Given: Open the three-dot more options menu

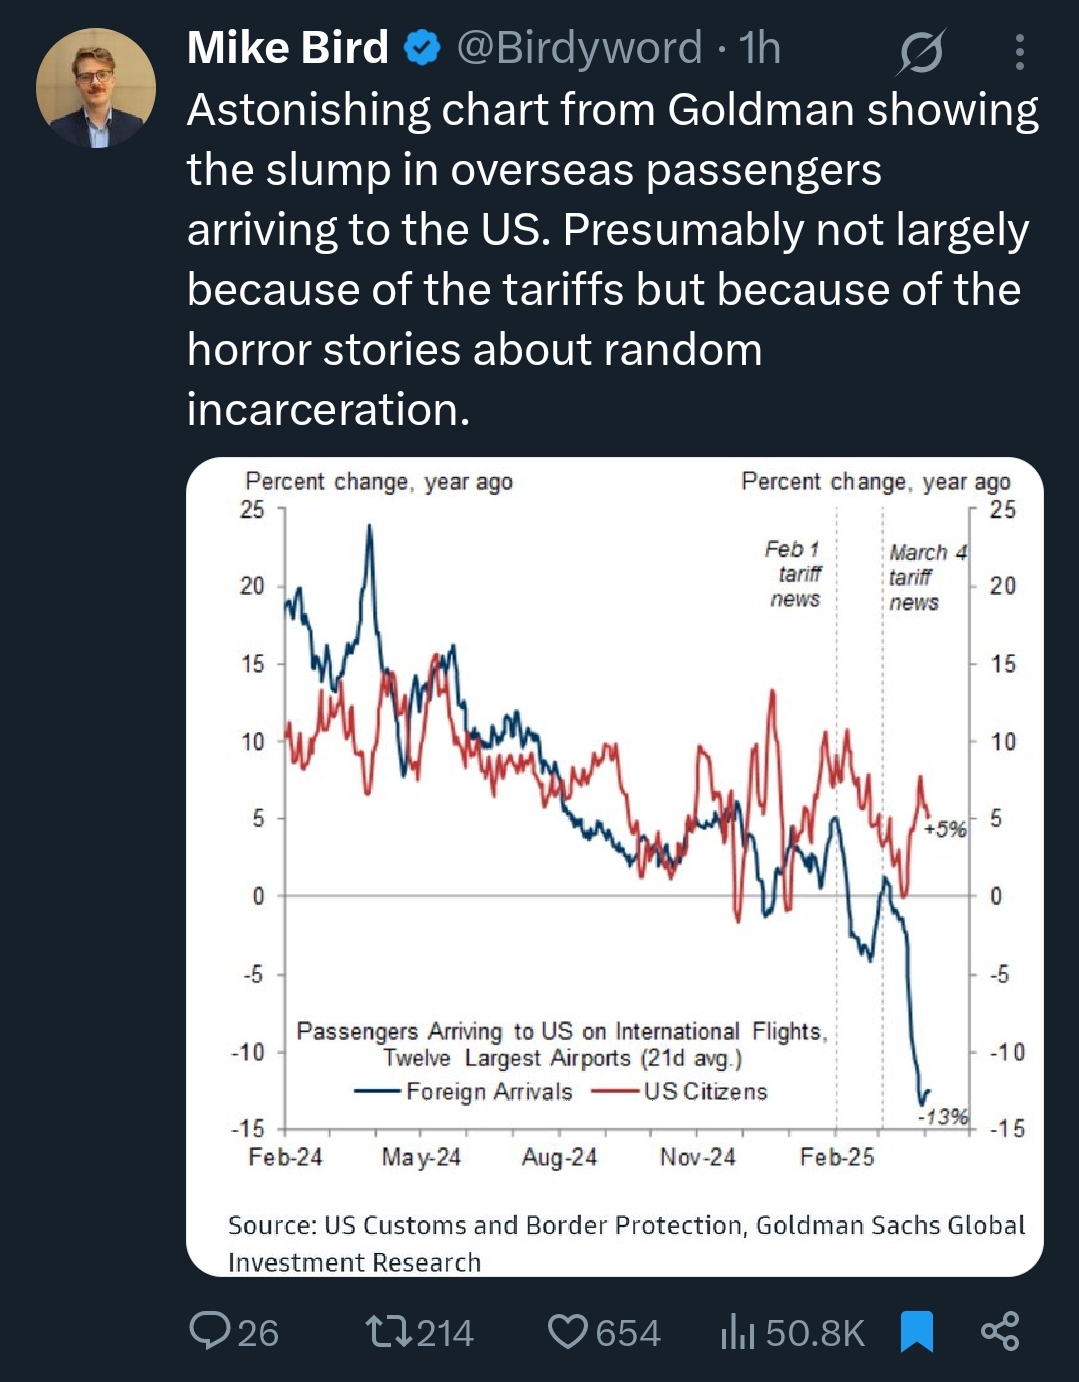Looking at the screenshot, I should point(1019,52).
